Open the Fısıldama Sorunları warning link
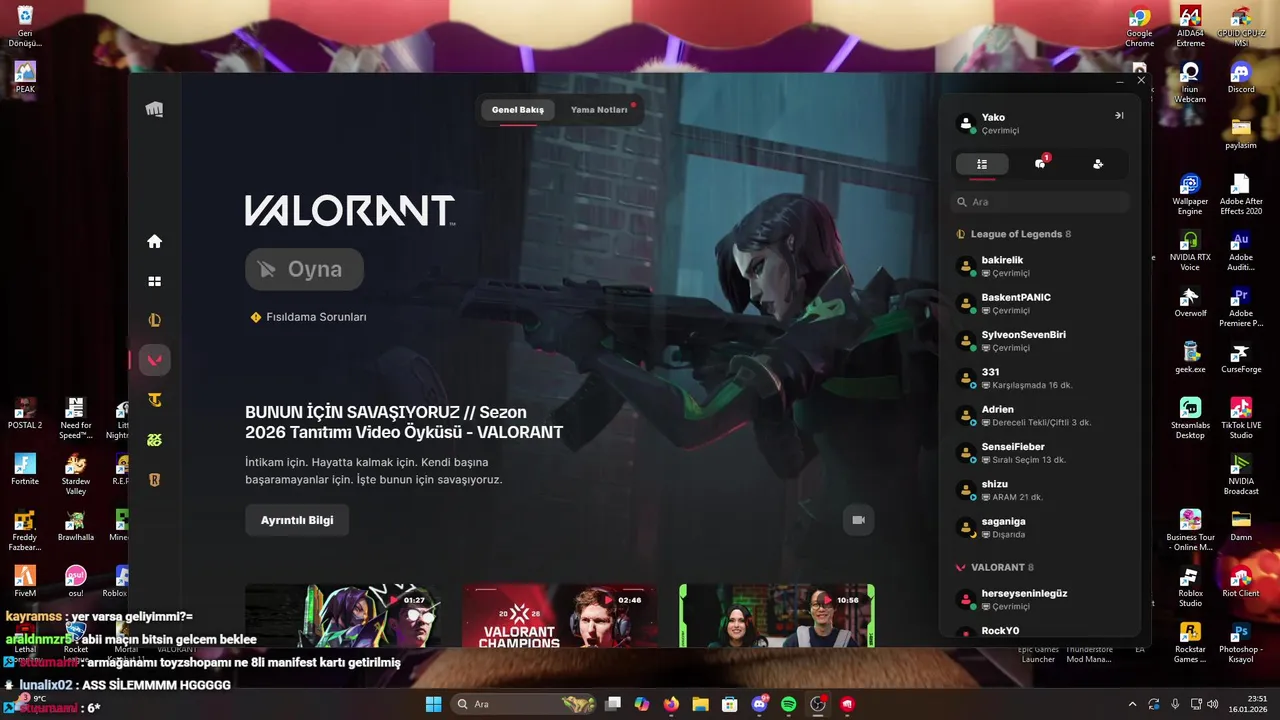The image size is (1280, 720). coord(309,317)
